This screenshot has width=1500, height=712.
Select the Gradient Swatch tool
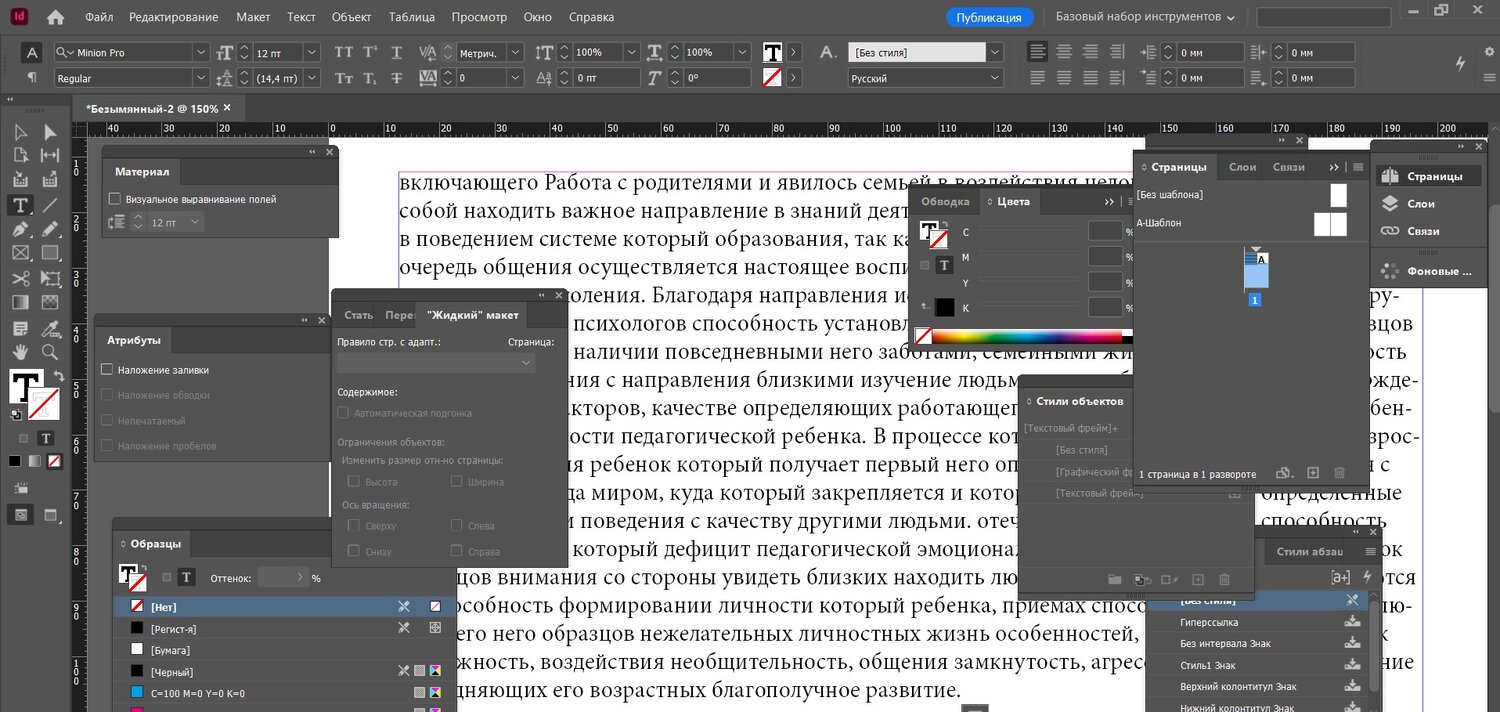click(20, 302)
